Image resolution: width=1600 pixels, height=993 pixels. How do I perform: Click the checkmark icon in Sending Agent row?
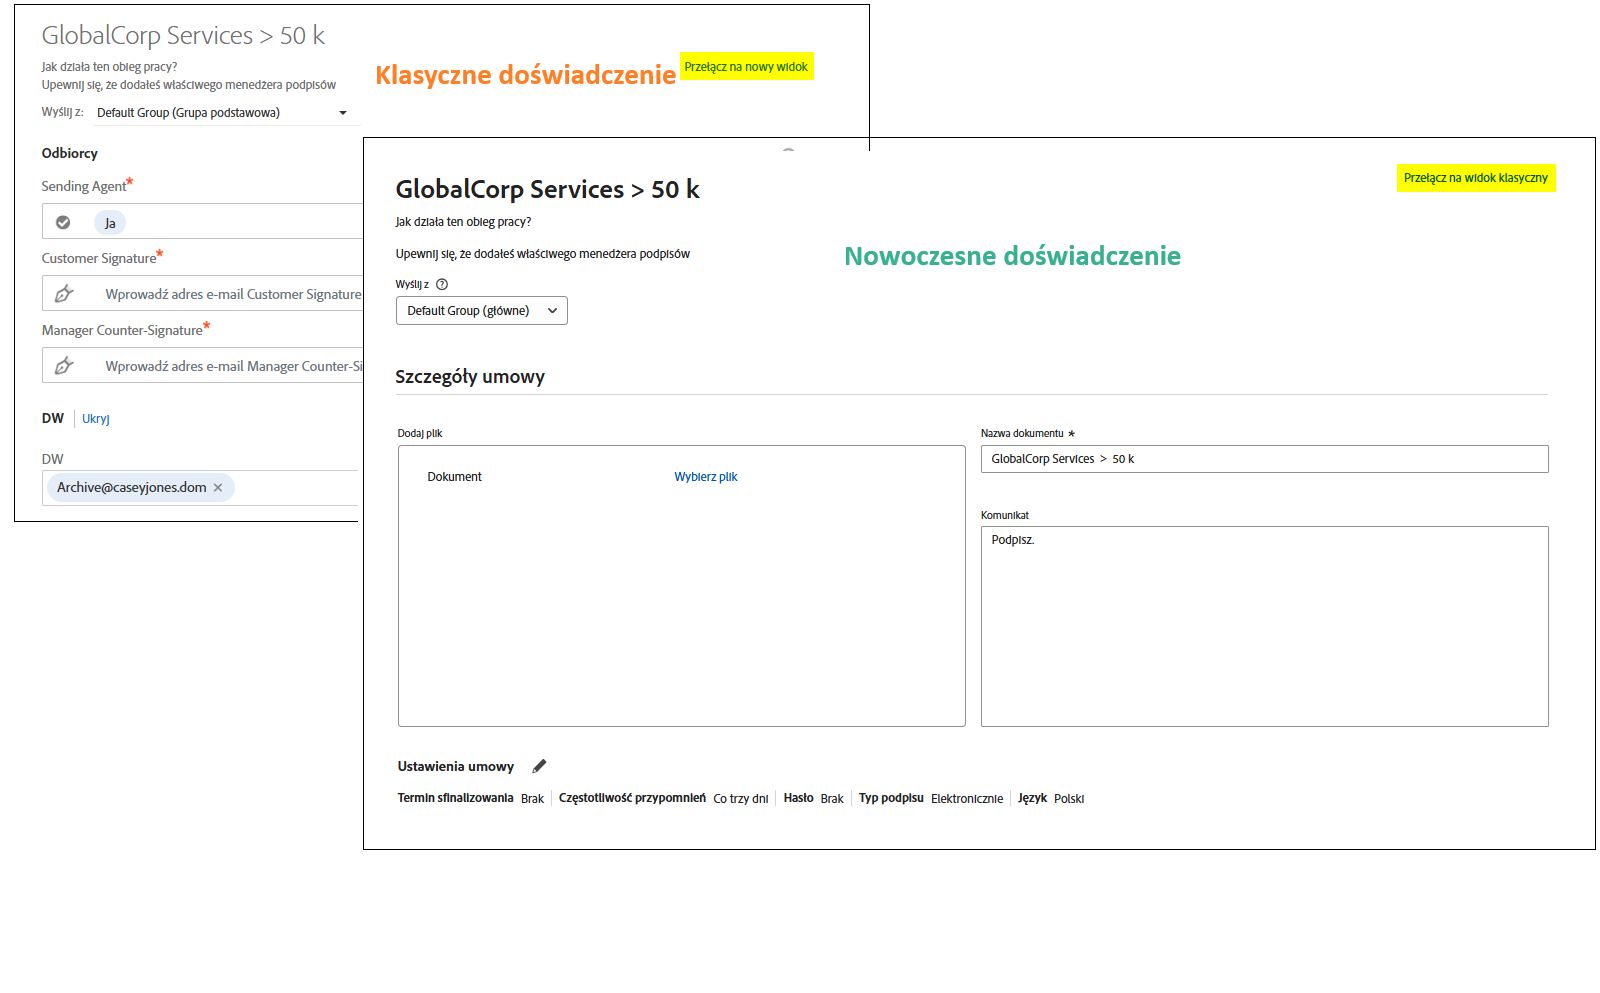point(63,222)
